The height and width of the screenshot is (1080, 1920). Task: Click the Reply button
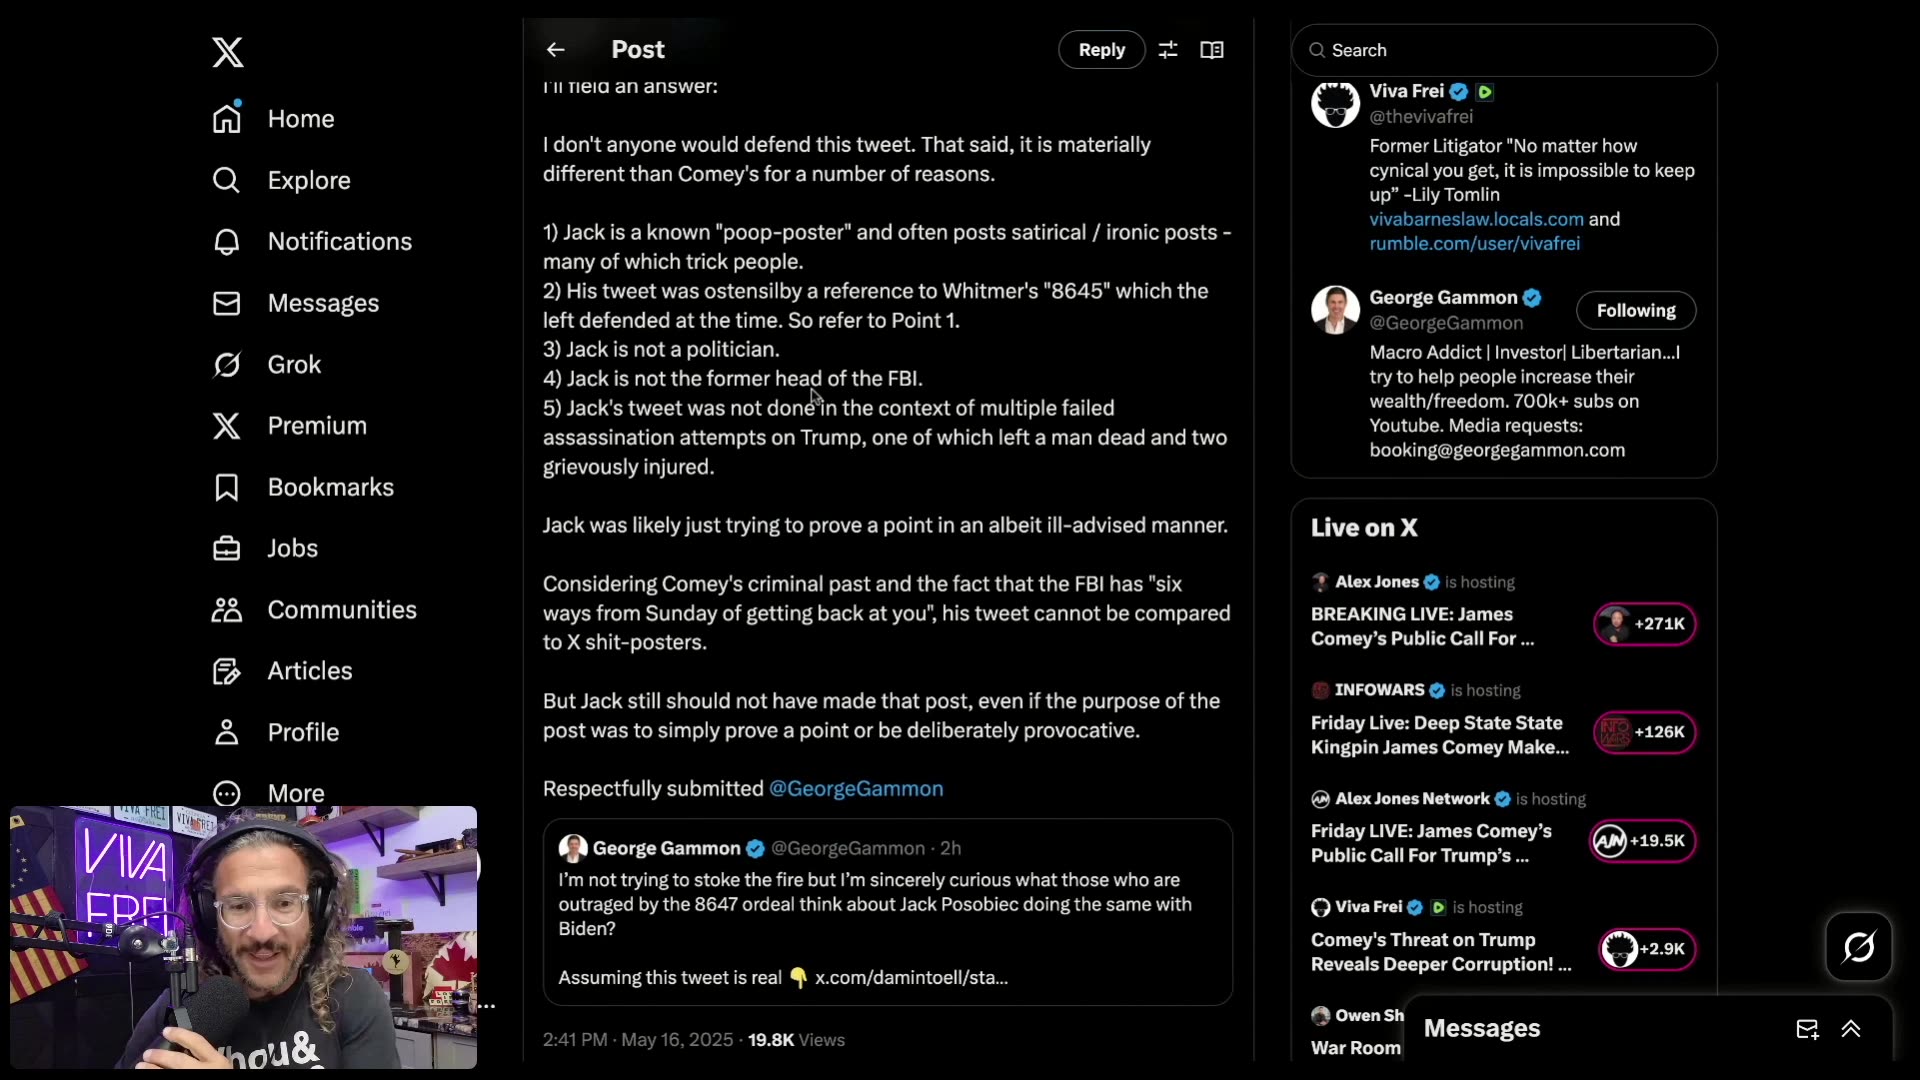(1101, 50)
